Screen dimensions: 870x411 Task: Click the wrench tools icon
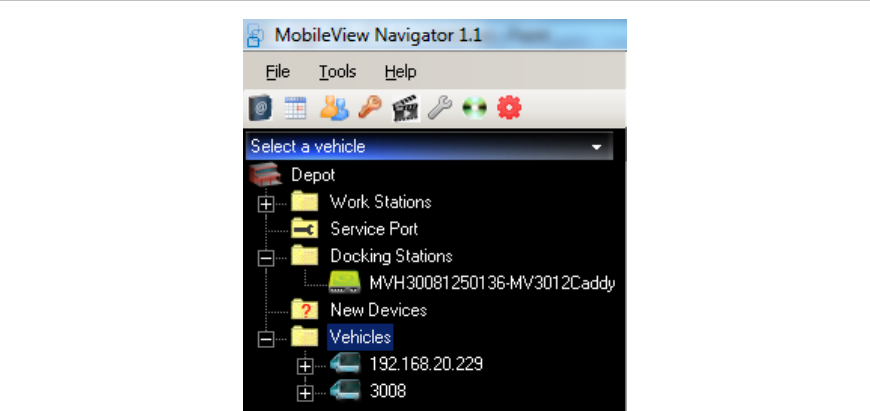click(x=439, y=108)
